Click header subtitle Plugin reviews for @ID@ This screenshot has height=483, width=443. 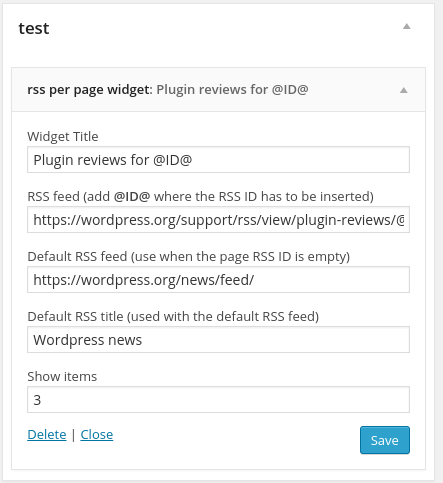tap(232, 90)
